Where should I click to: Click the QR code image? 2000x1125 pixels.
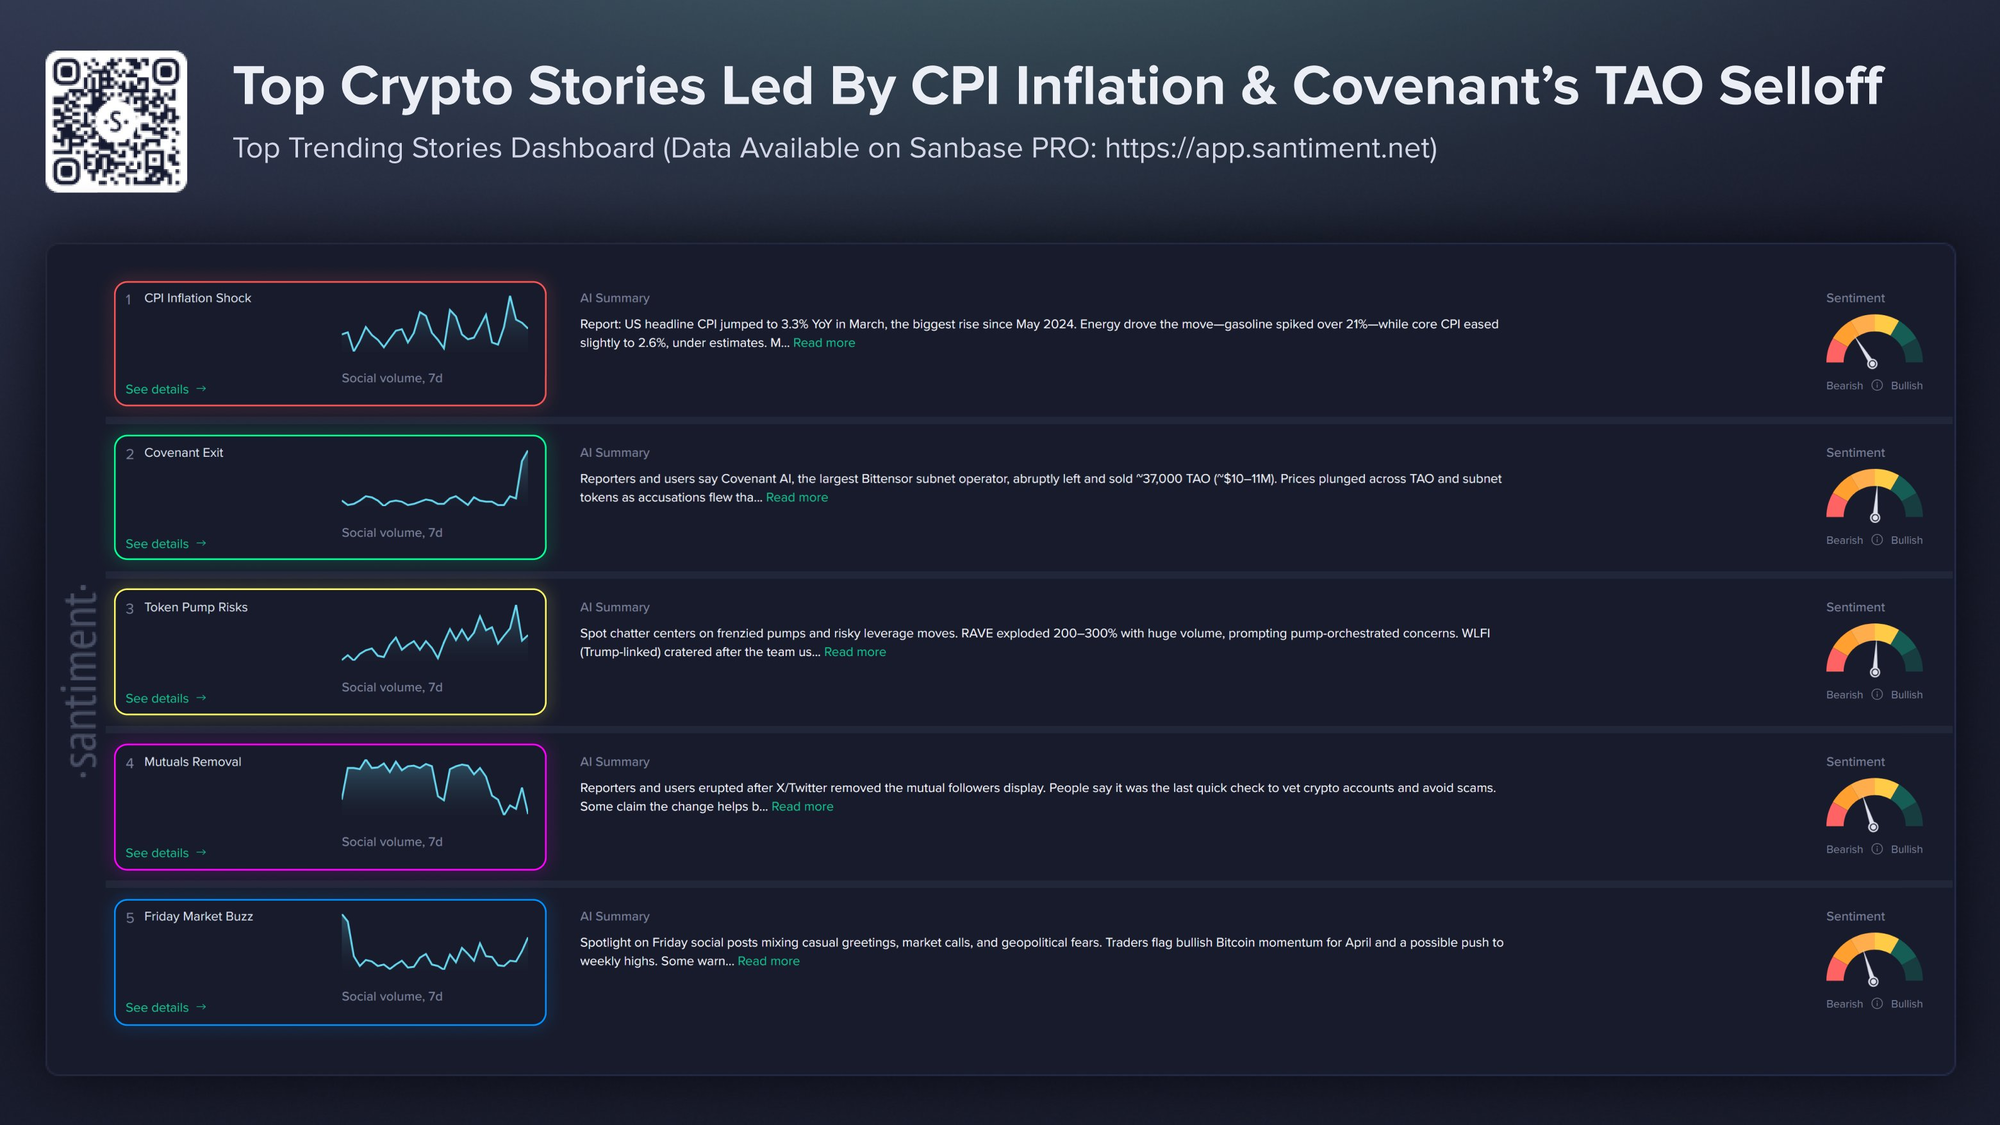point(116,121)
